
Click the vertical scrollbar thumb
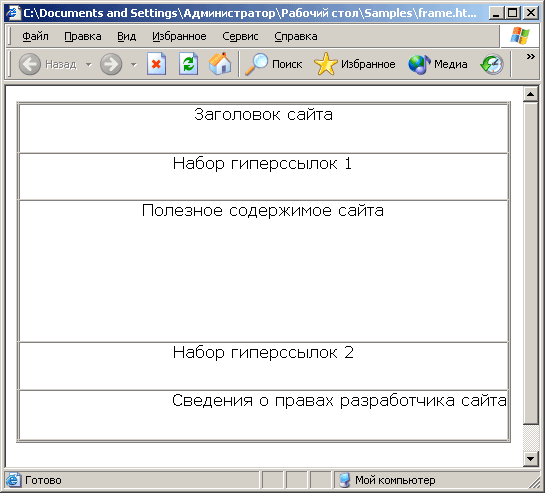[x=530, y=262]
